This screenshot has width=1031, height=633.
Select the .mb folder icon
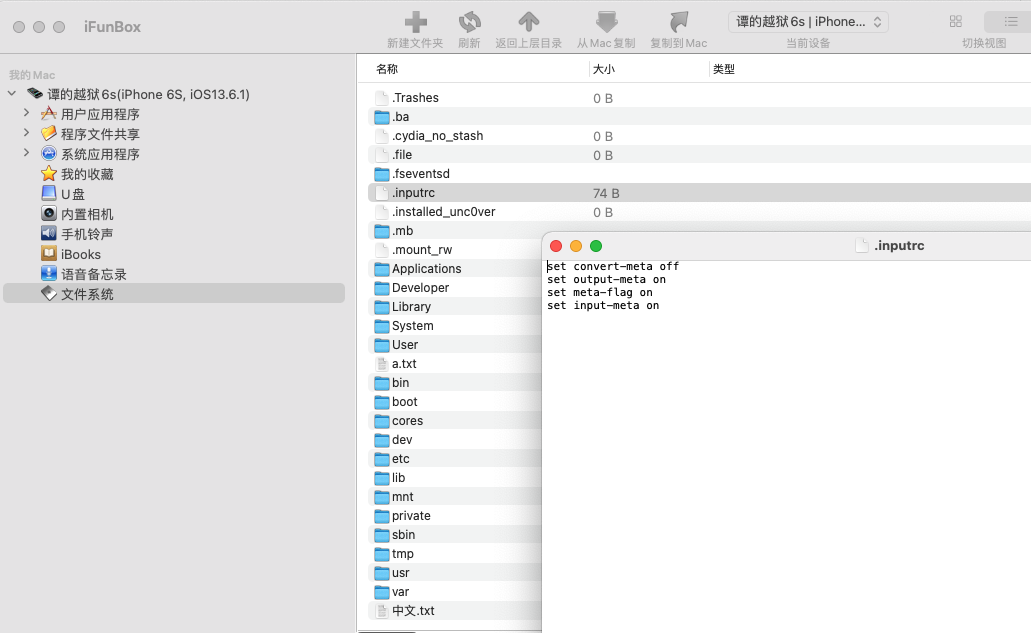coord(381,231)
